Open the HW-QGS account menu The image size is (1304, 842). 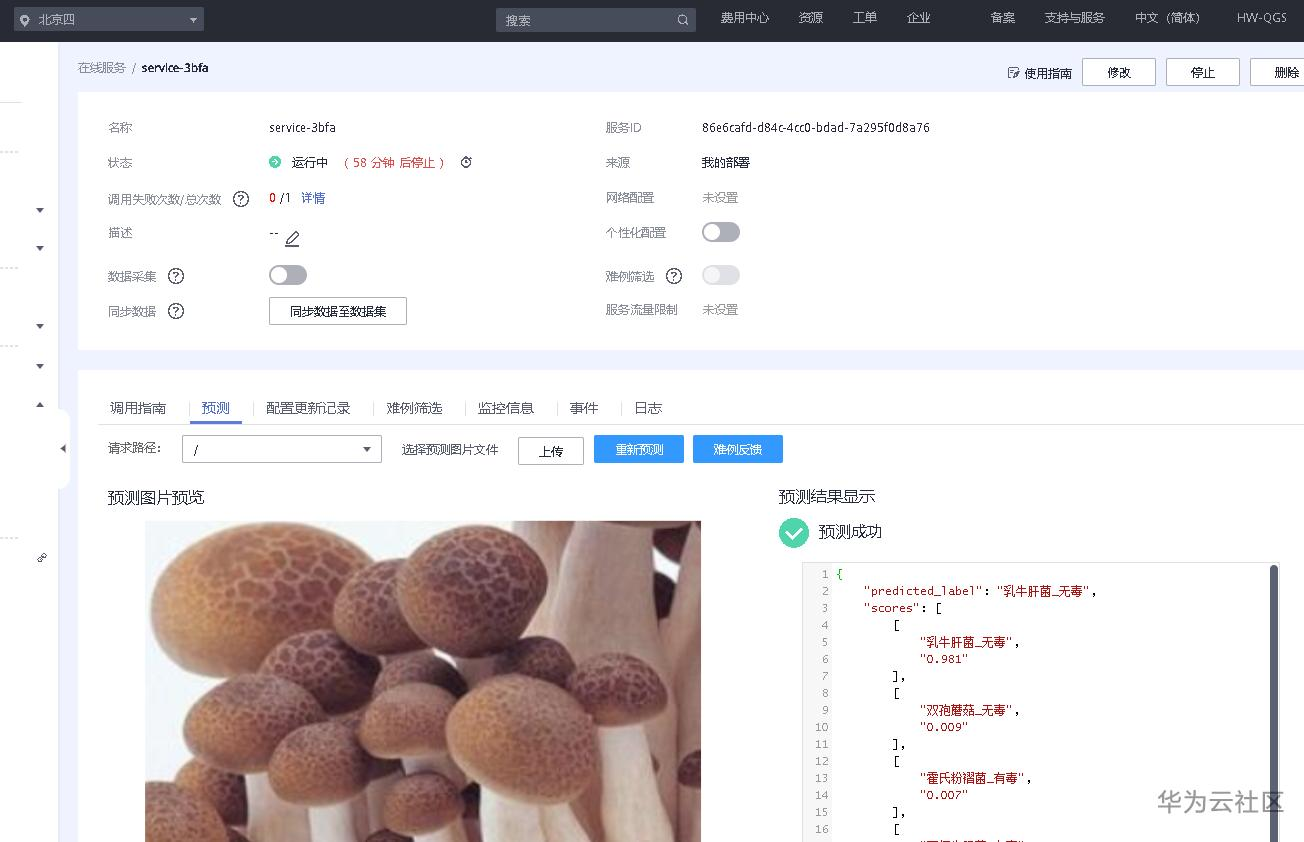click(x=1262, y=18)
